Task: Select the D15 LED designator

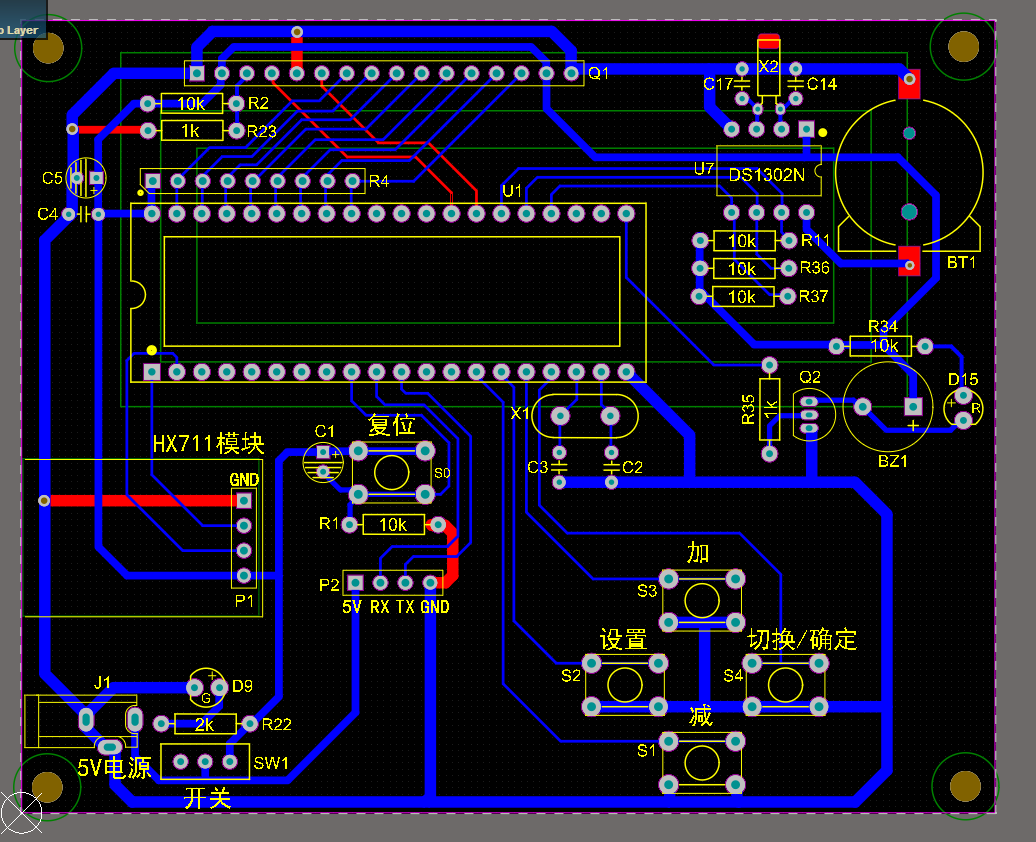Action: coord(963,379)
